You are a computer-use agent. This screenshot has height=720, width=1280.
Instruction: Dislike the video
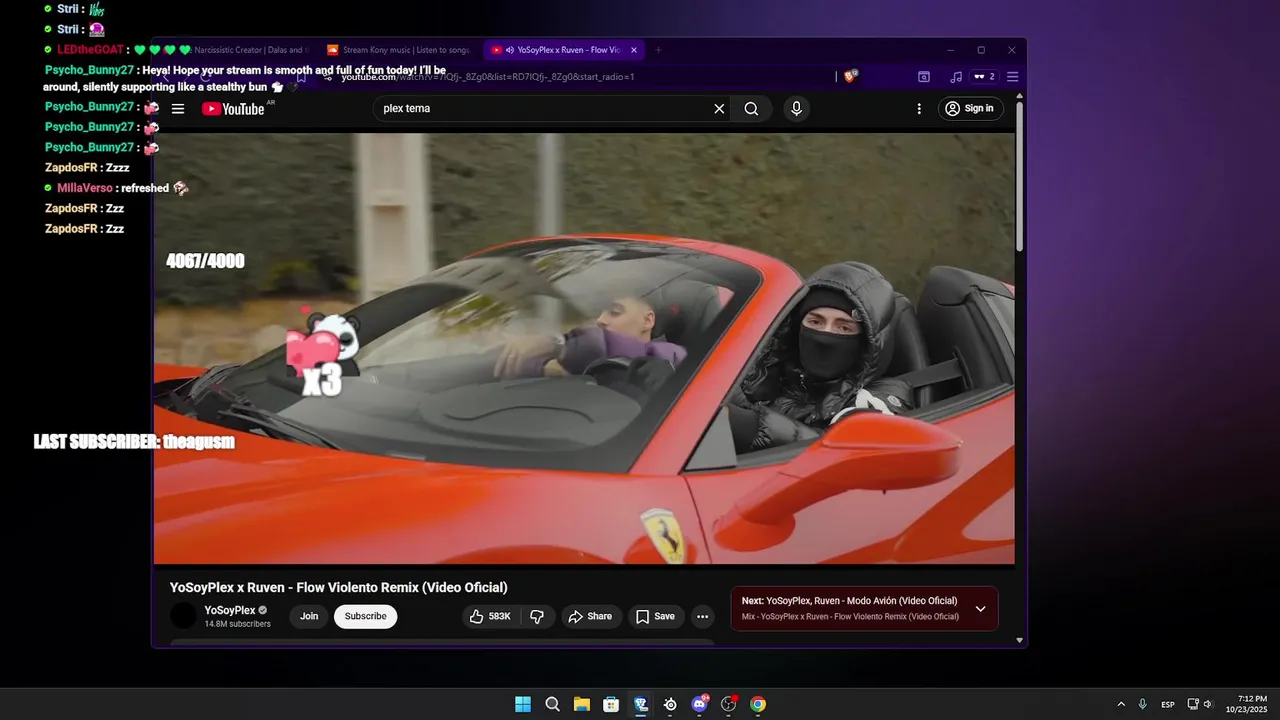(537, 617)
